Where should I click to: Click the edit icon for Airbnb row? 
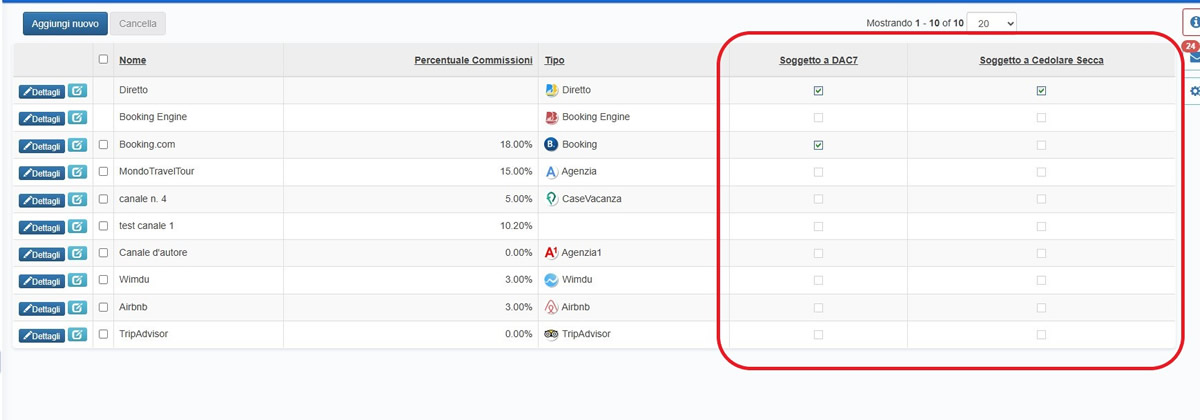tap(77, 308)
